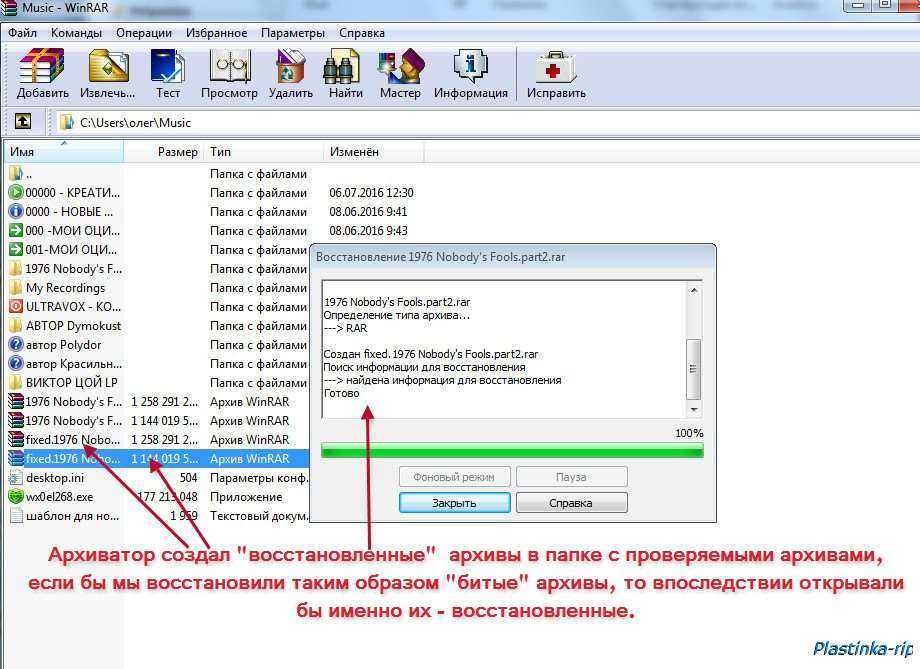920x669 pixels.
Task: Click the Пауза button
Action: tap(571, 477)
